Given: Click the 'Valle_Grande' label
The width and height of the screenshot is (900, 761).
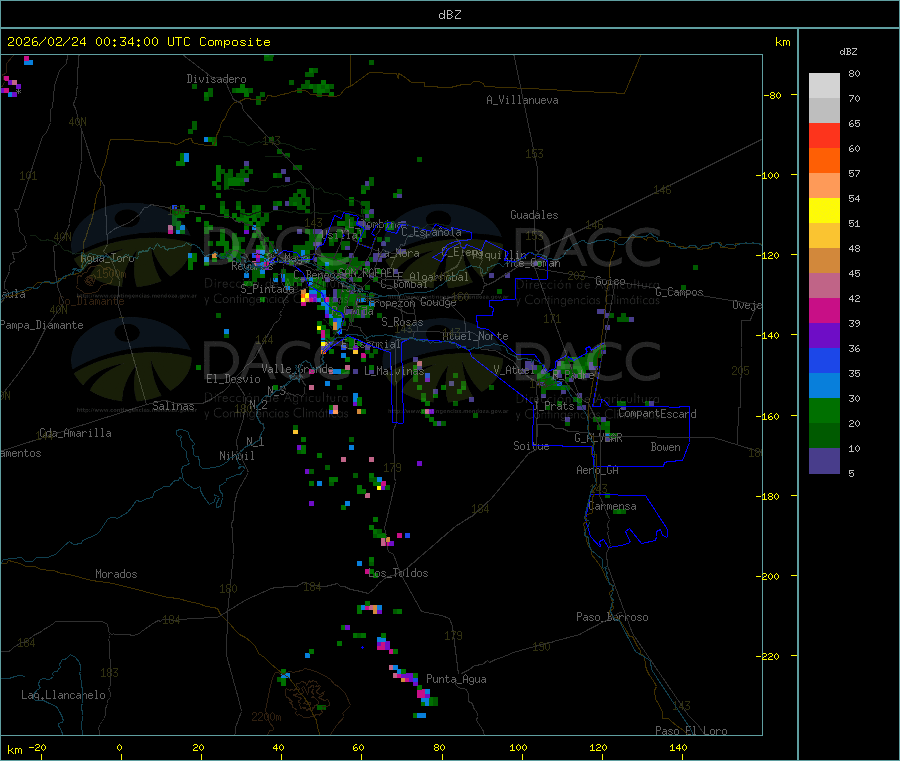Looking at the screenshot, I should pyautogui.click(x=297, y=368).
